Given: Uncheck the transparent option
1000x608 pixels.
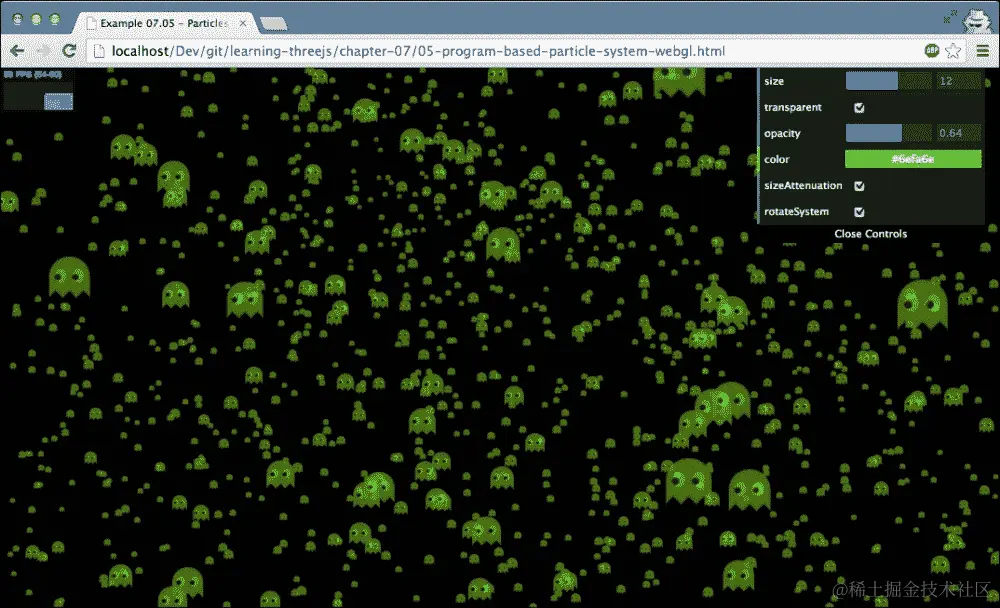Looking at the screenshot, I should coord(860,107).
